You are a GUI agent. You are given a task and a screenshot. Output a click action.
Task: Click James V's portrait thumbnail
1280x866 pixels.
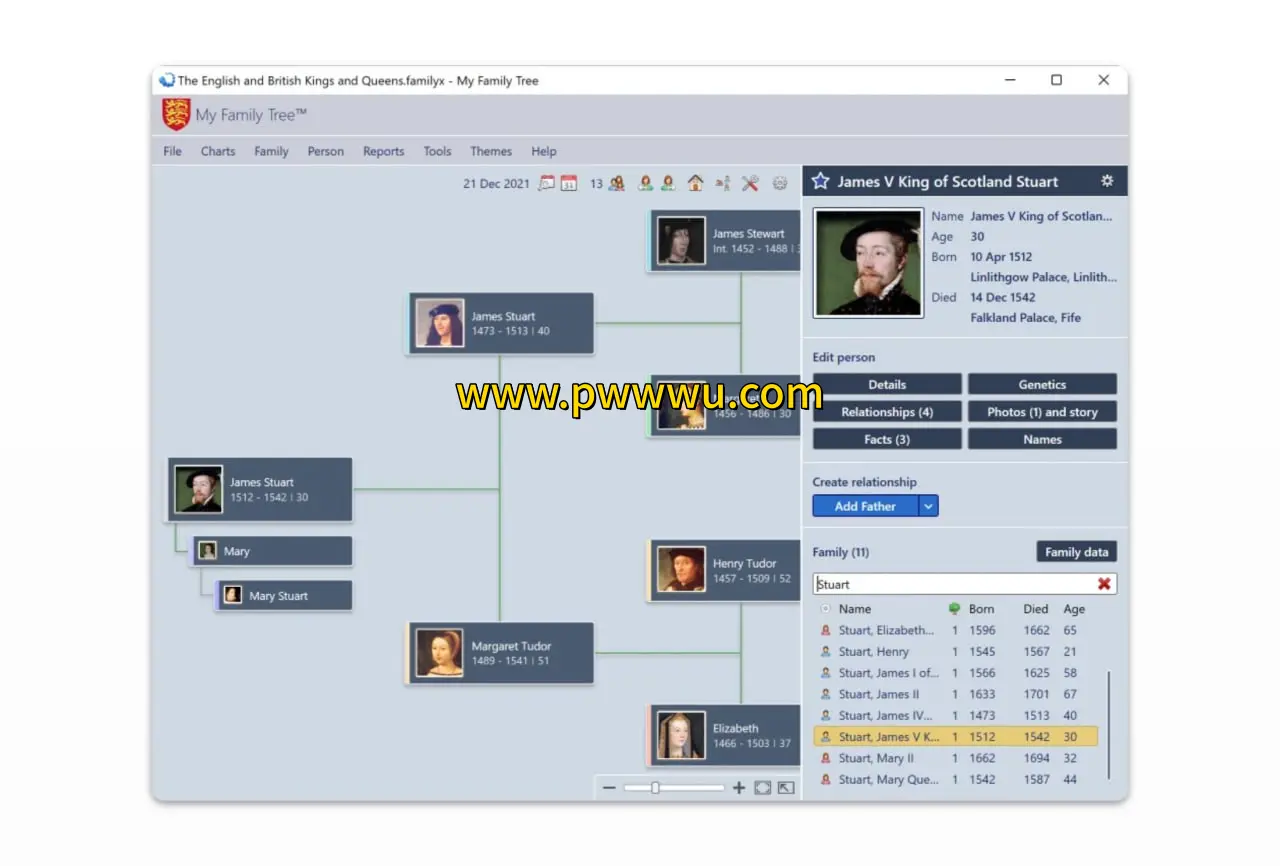coord(867,262)
